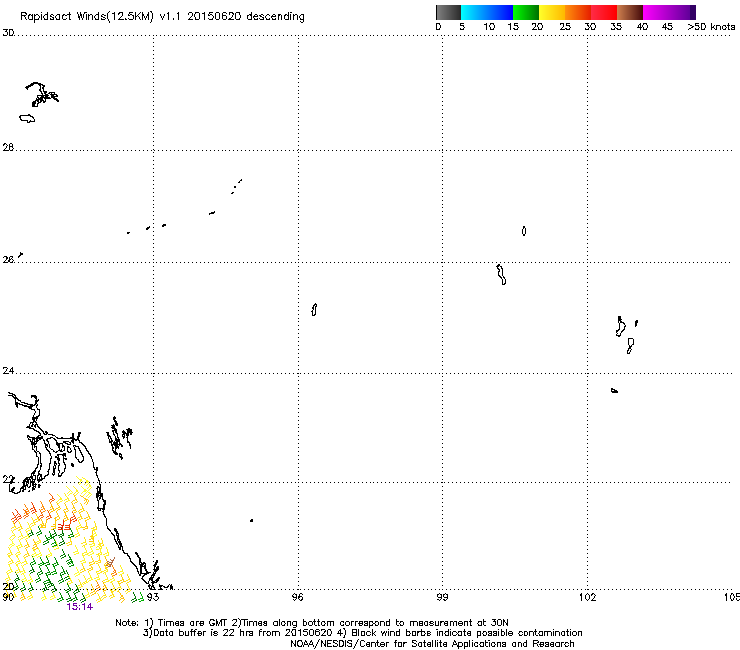Click the longitude axis label "93"
This screenshot has width=740, height=650.
tap(152, 597)
